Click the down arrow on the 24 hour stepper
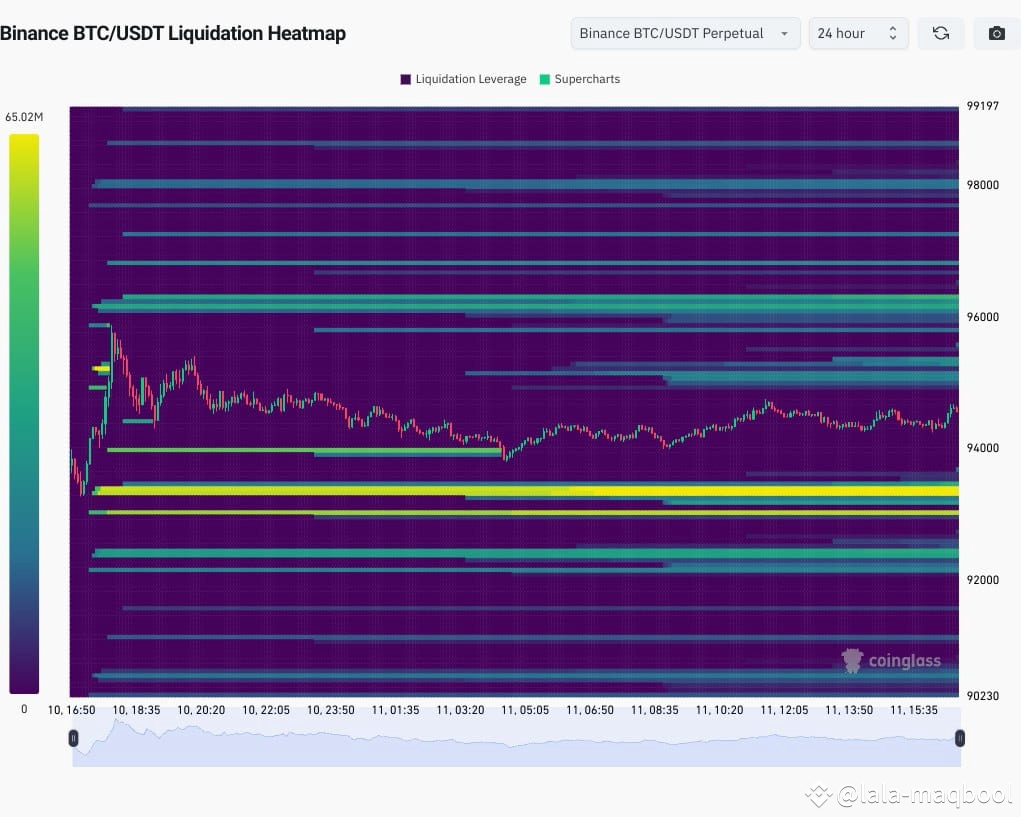 (893, 38)
